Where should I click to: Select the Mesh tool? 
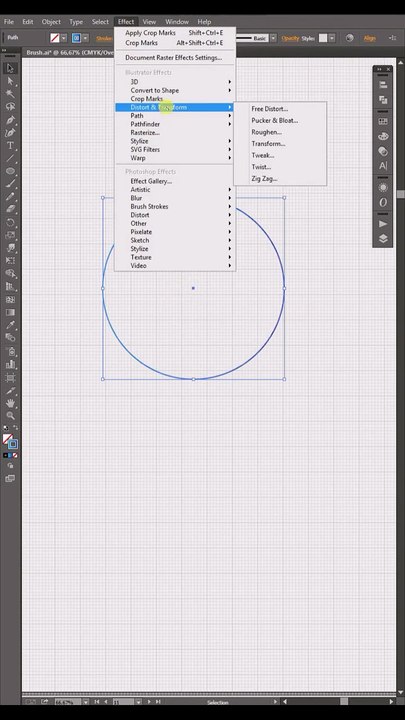(x=10, y=299)
